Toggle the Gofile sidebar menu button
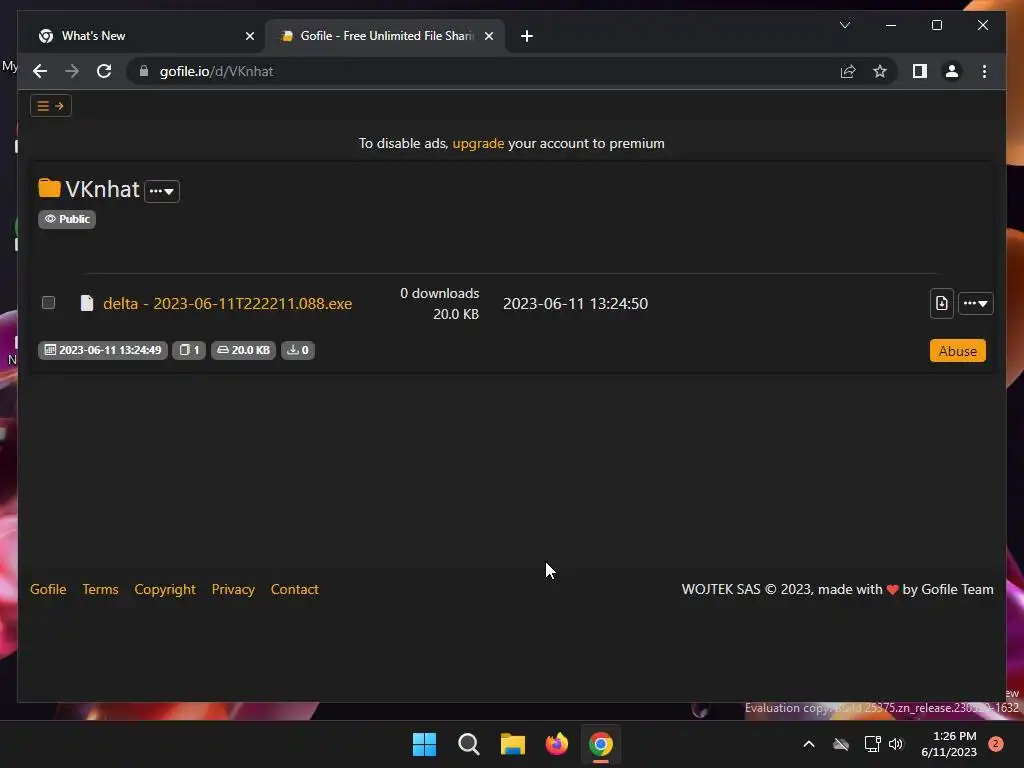1024x768 pixels. (x=50, y=106)
